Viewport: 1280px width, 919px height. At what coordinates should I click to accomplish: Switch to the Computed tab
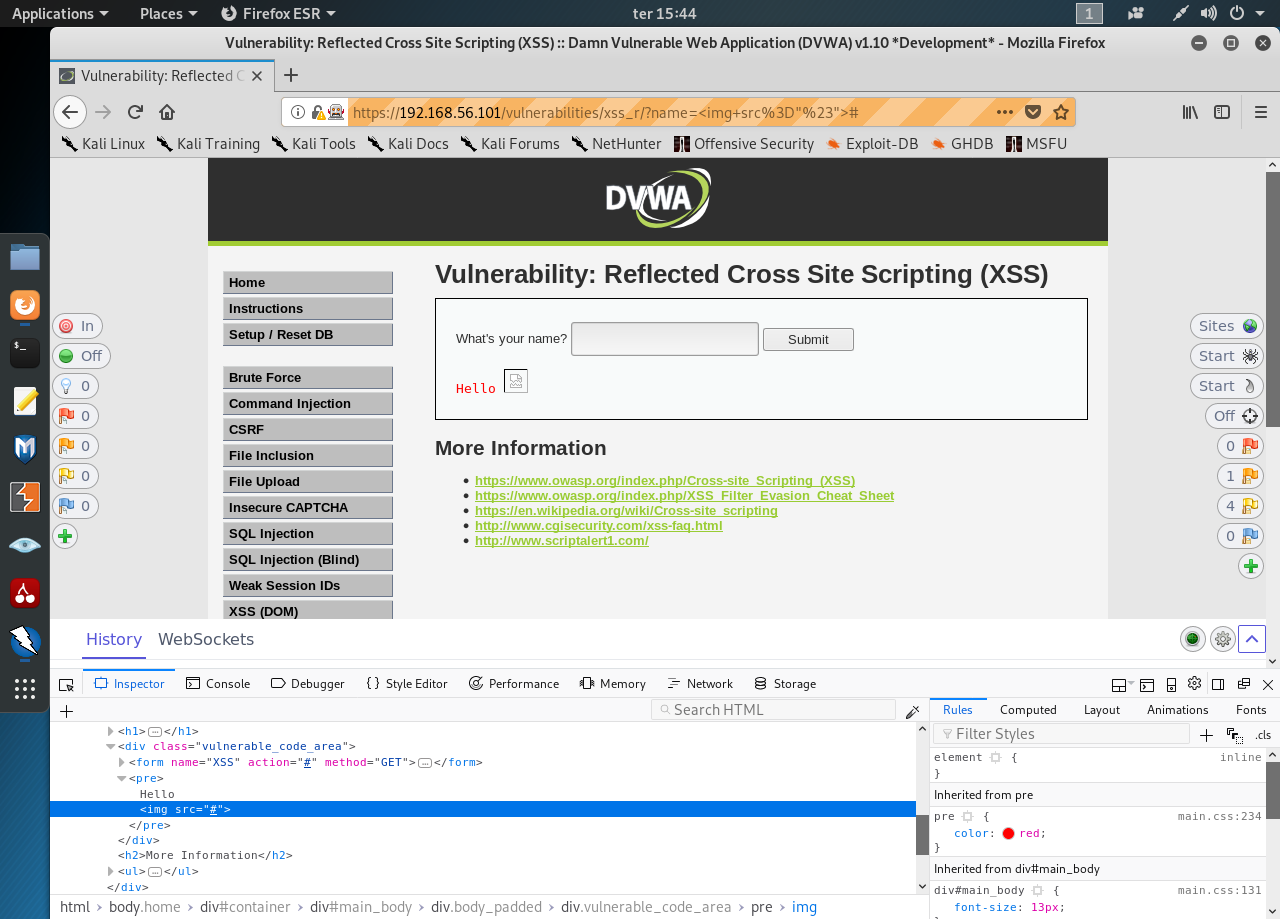click(1028, 710)
